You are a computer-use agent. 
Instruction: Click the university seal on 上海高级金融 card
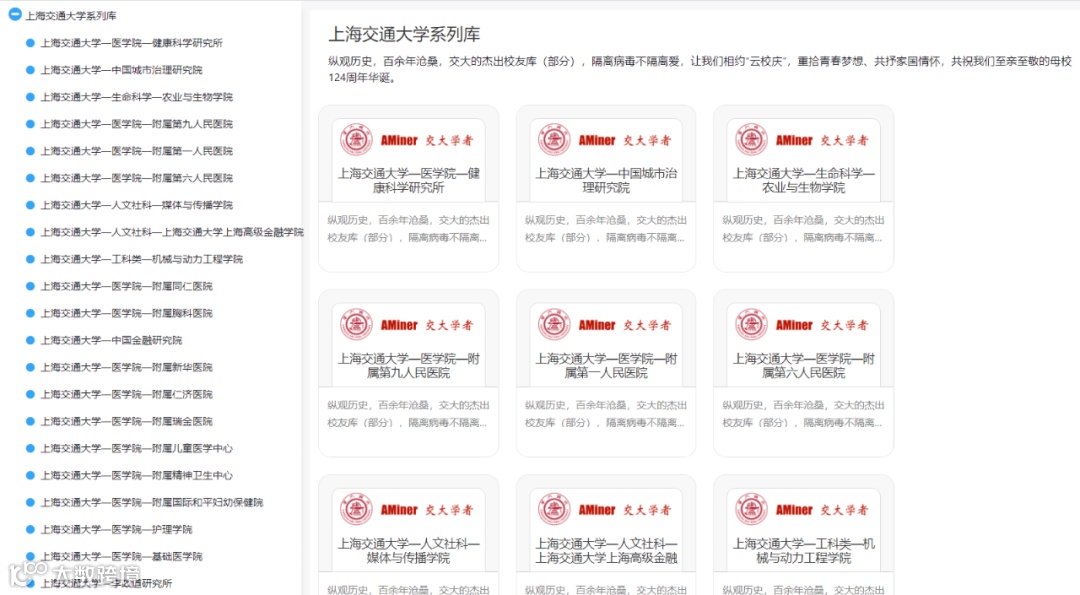pos(554,510)
